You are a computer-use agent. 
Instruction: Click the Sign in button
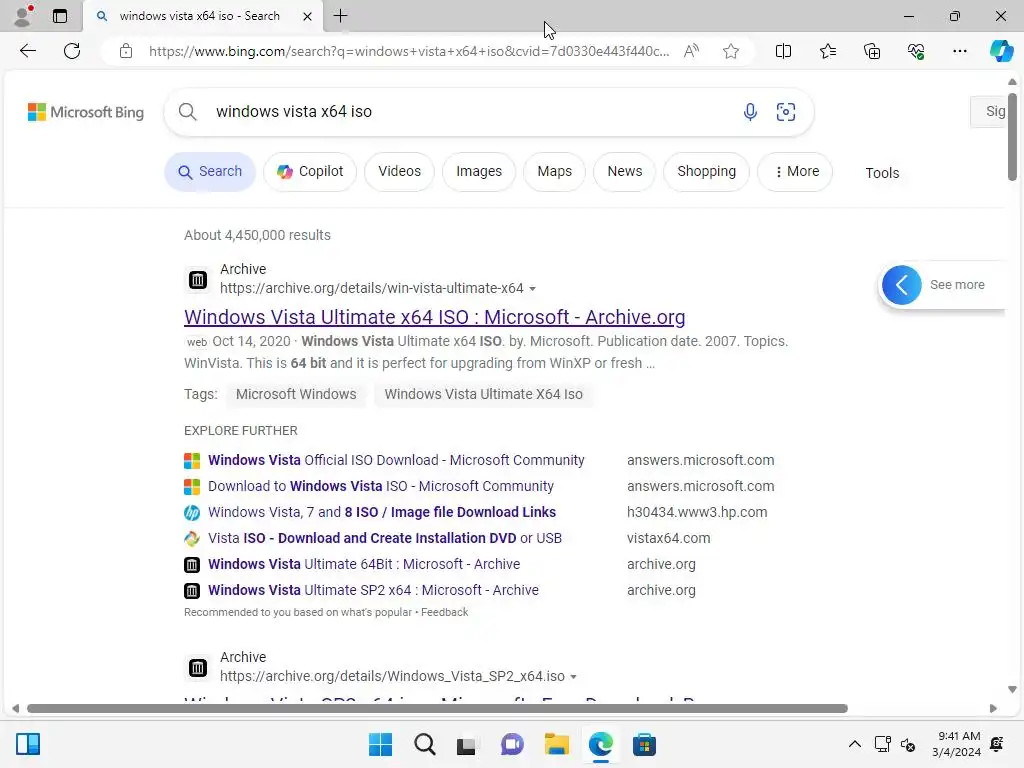click(988, 112)
